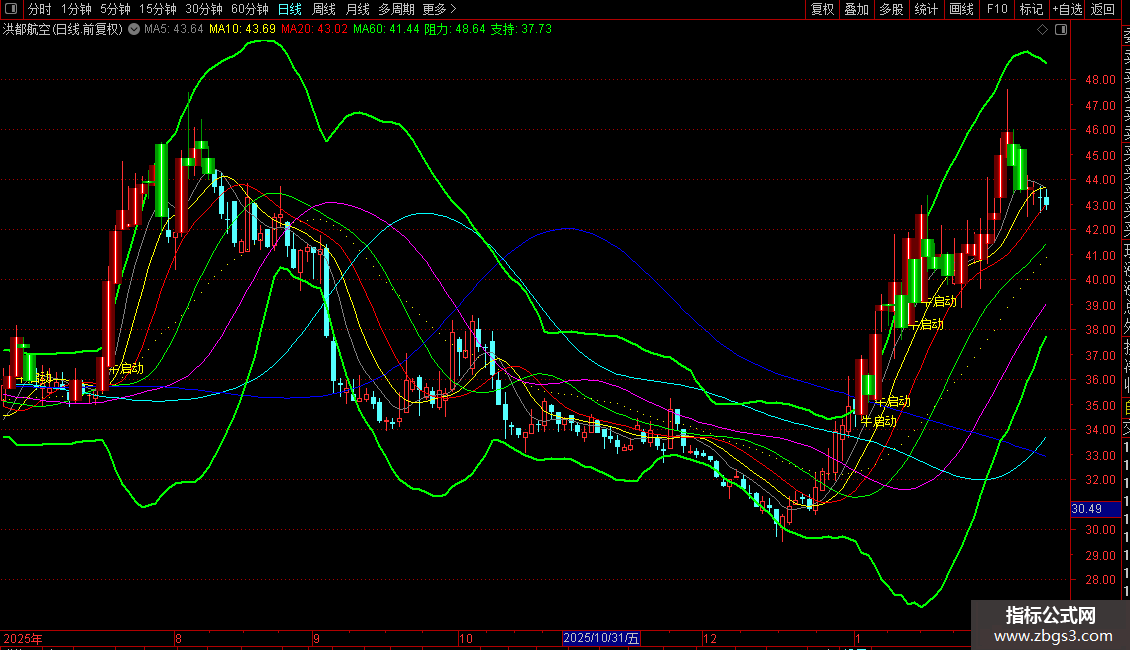Click the 2025/10/31 date marker on timeline
The width and height of the screenshot is (1130, 650).
click(601, 638)
